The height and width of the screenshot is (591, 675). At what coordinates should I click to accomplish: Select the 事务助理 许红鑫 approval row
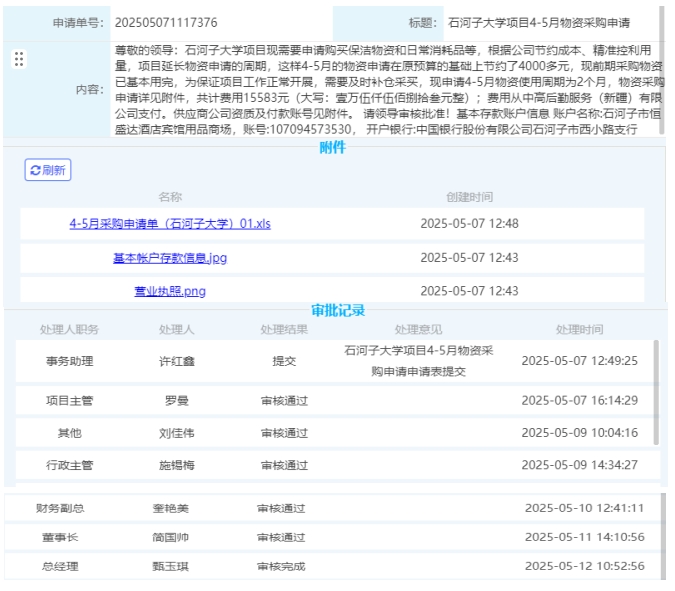[330, 361]
